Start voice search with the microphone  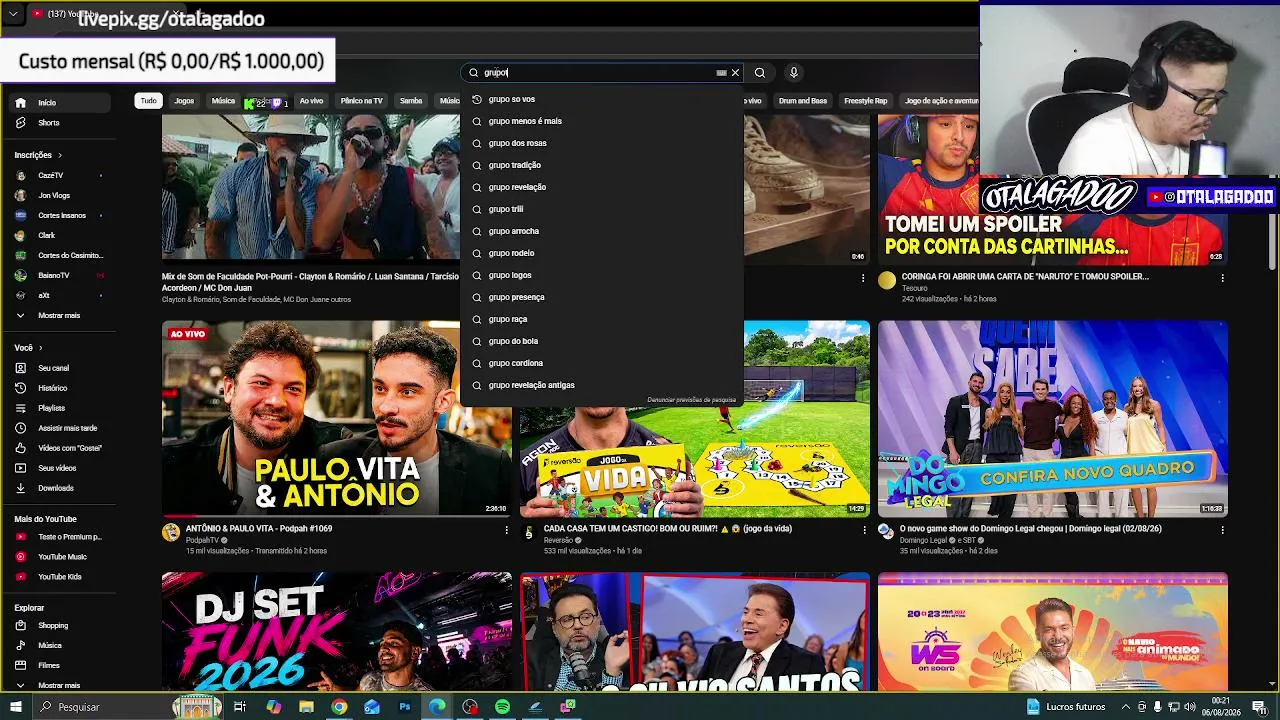point(794,73)
